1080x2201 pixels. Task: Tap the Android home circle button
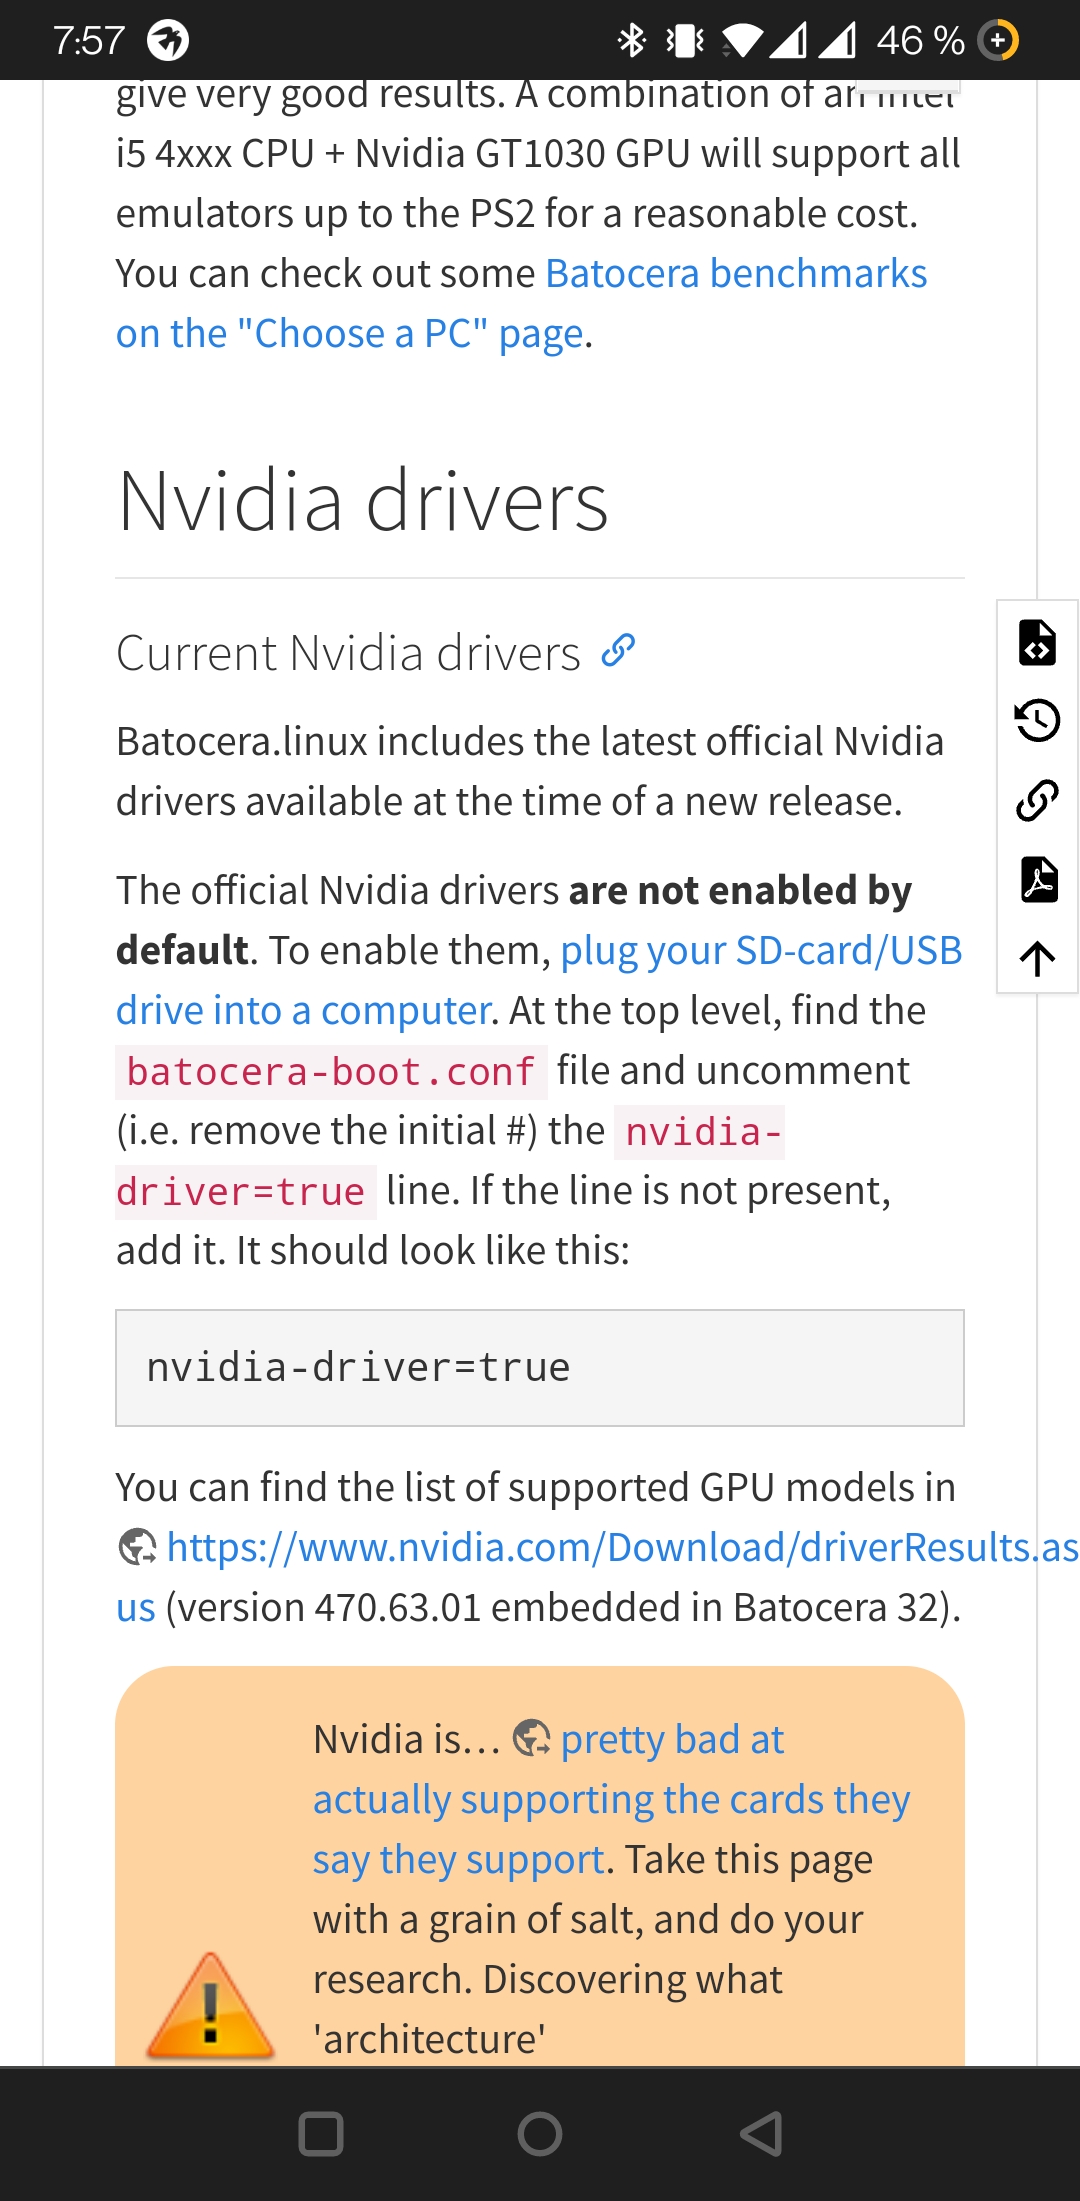pos(540,2134)
